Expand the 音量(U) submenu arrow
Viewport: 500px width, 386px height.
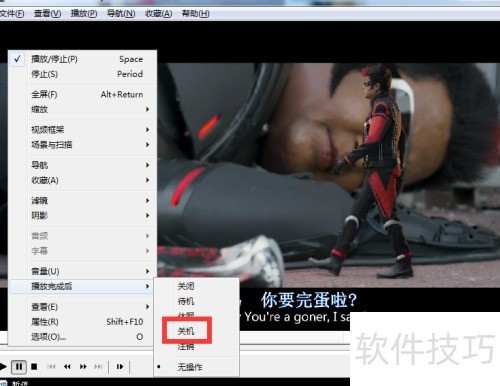point(147,271)
